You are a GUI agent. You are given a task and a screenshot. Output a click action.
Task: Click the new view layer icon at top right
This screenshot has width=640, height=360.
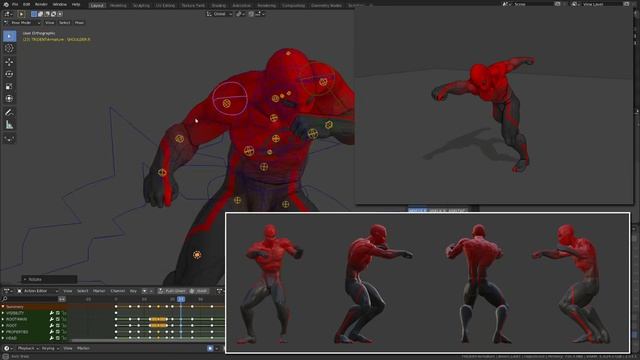coord(627,4)
